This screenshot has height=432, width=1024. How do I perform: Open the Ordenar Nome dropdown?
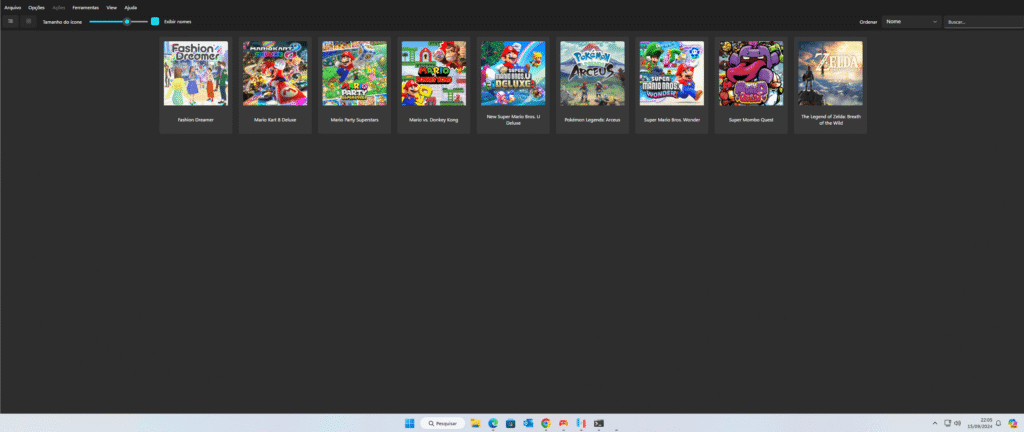click(x=911, y=22)
